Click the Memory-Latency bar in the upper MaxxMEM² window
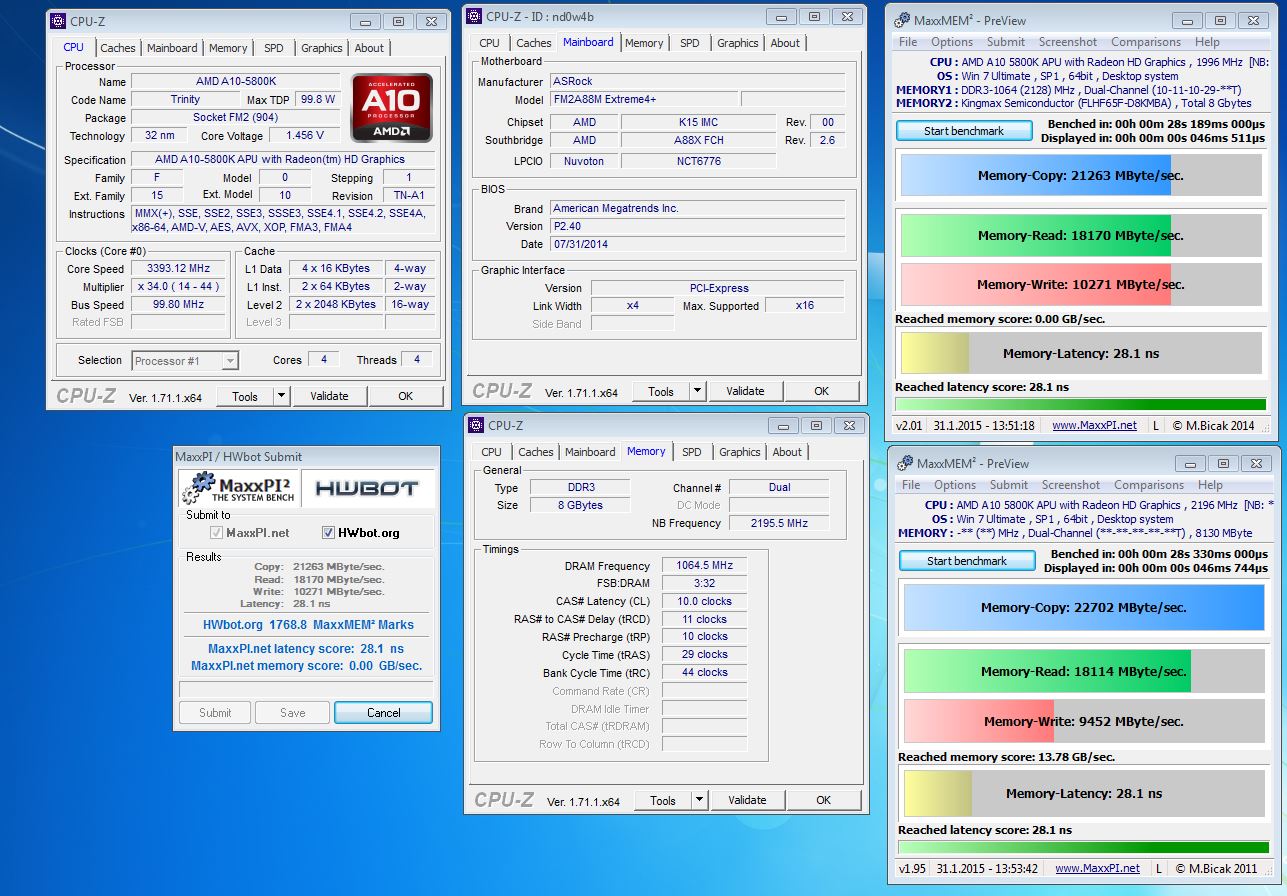Screen dimensions: 1287x896 [1081, 353]
